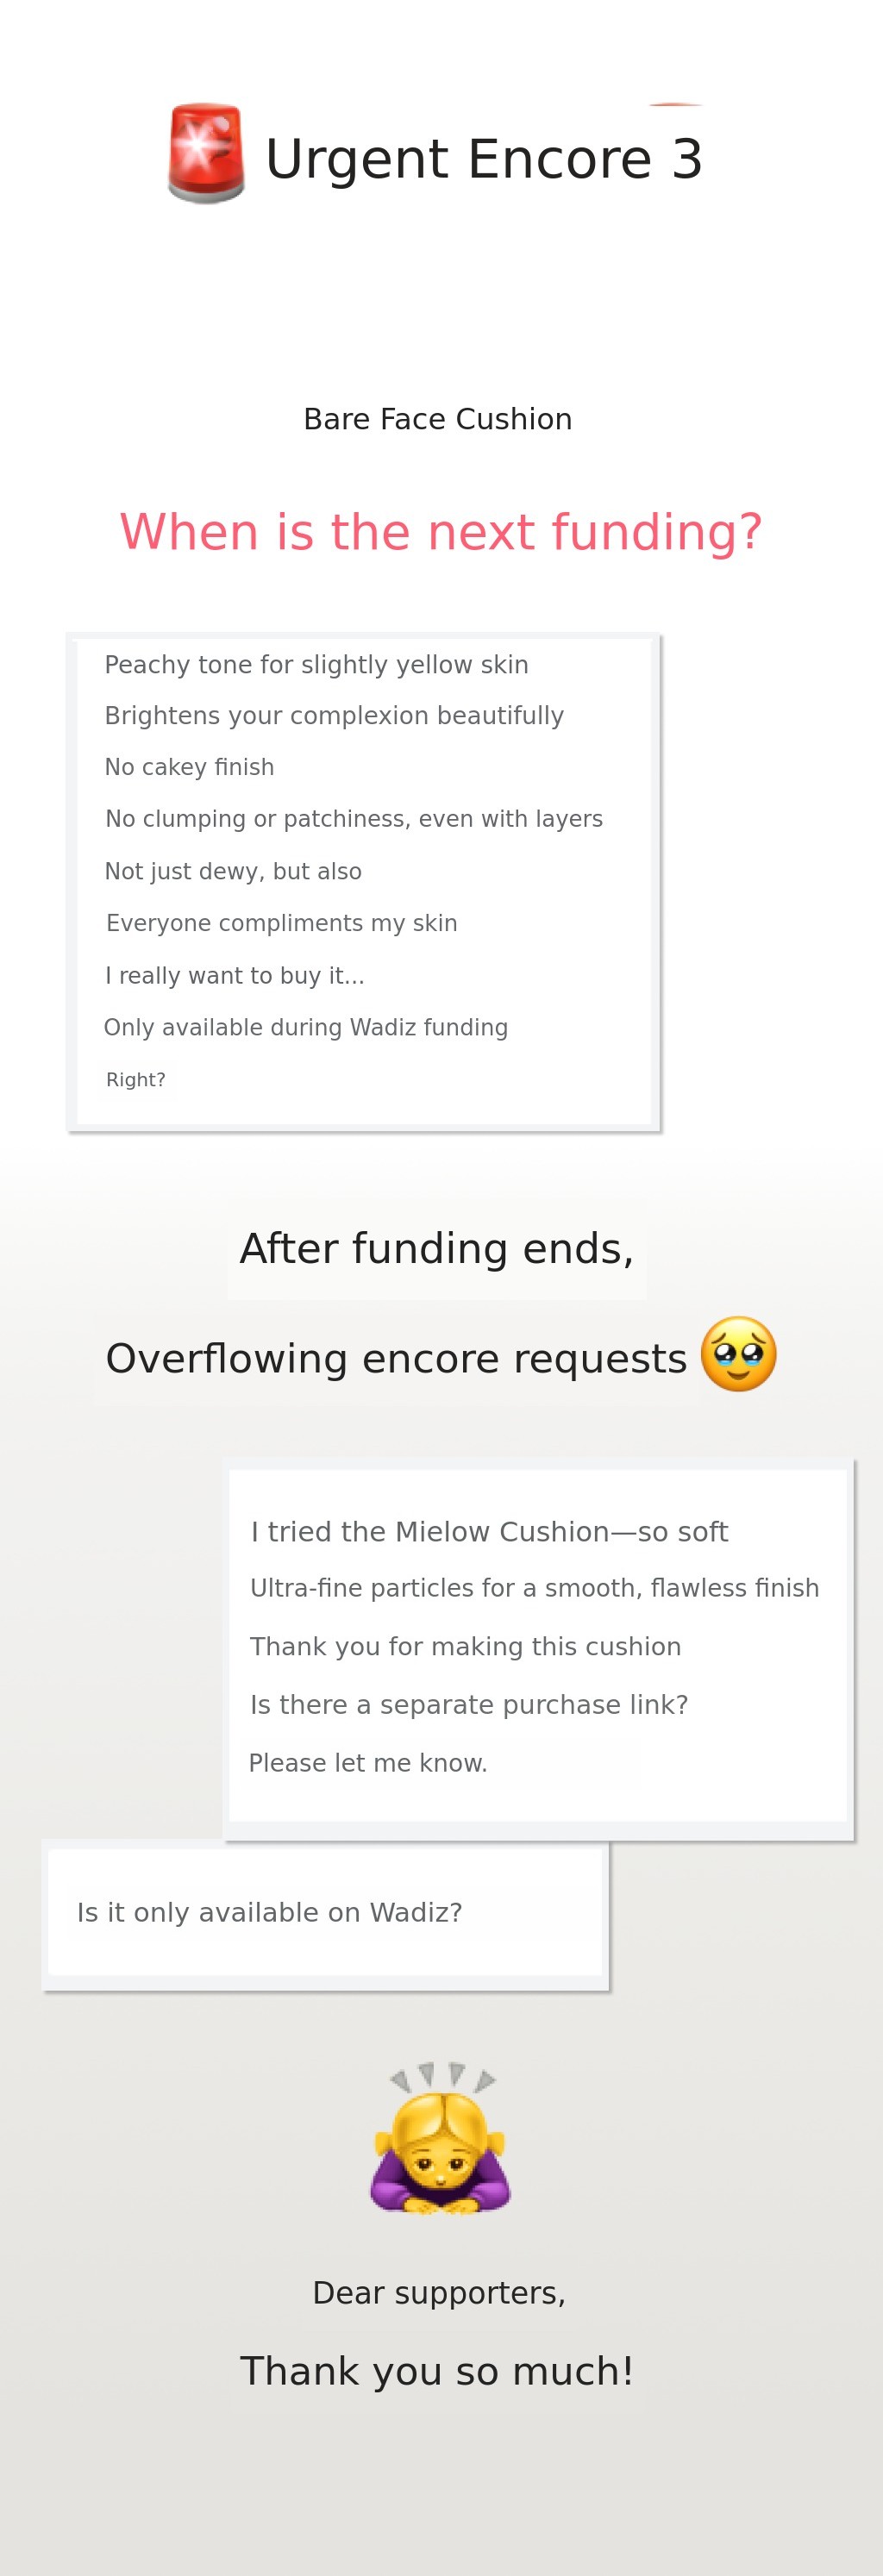883x2576 pixels.
Task: Click the "No cakey finish" comment
Action: 189,767
